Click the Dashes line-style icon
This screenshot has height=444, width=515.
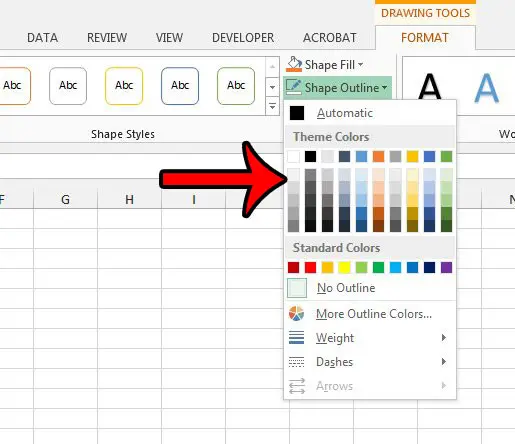296,362
